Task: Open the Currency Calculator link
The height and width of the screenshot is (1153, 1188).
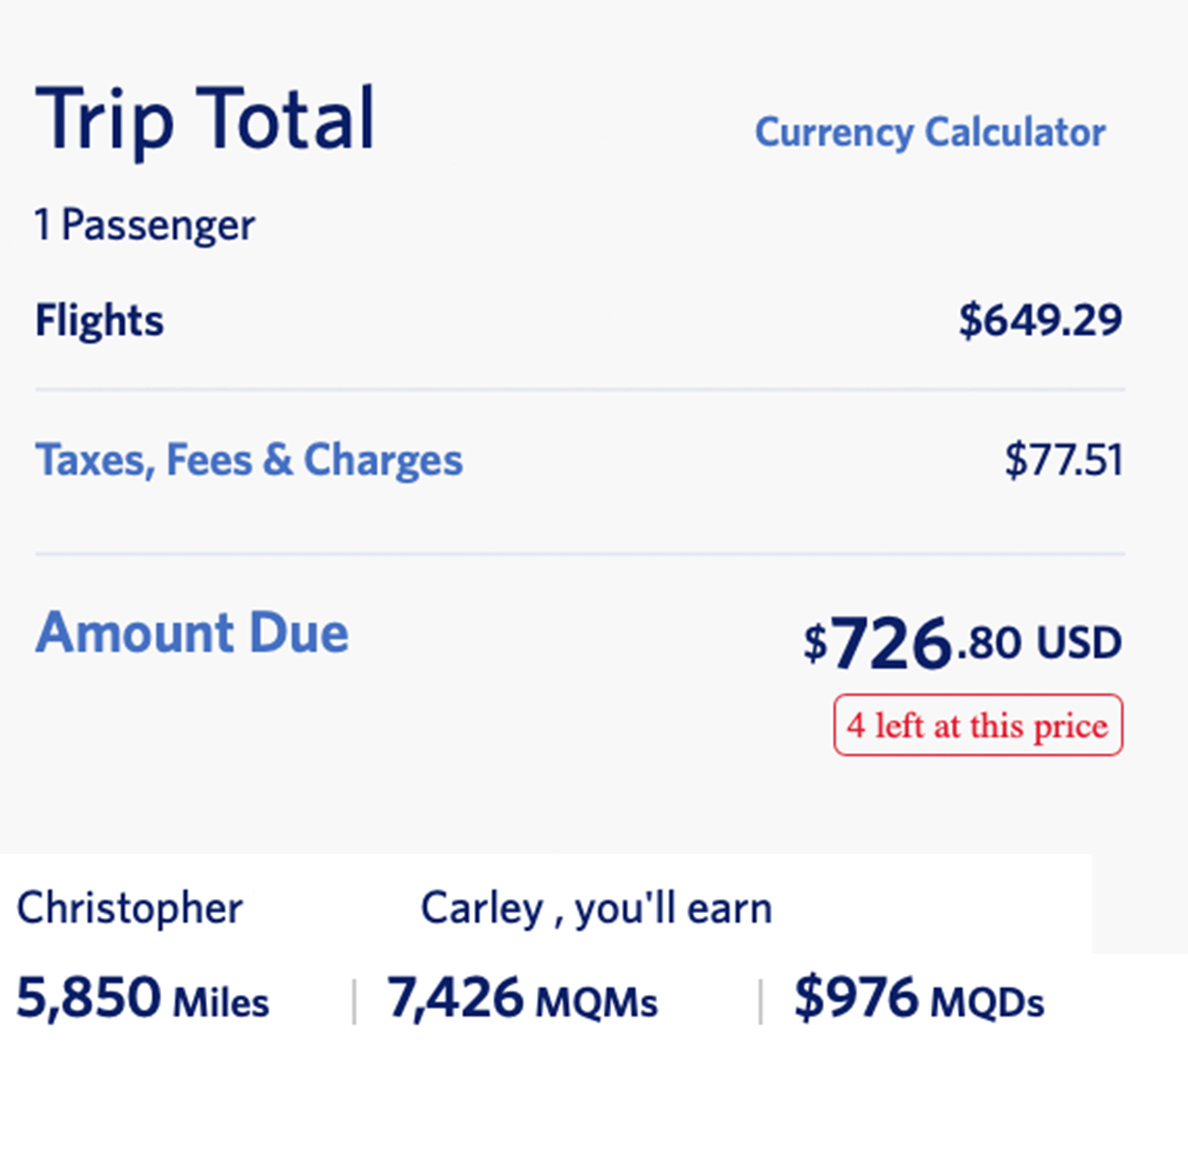Action: tap(929, 133)
